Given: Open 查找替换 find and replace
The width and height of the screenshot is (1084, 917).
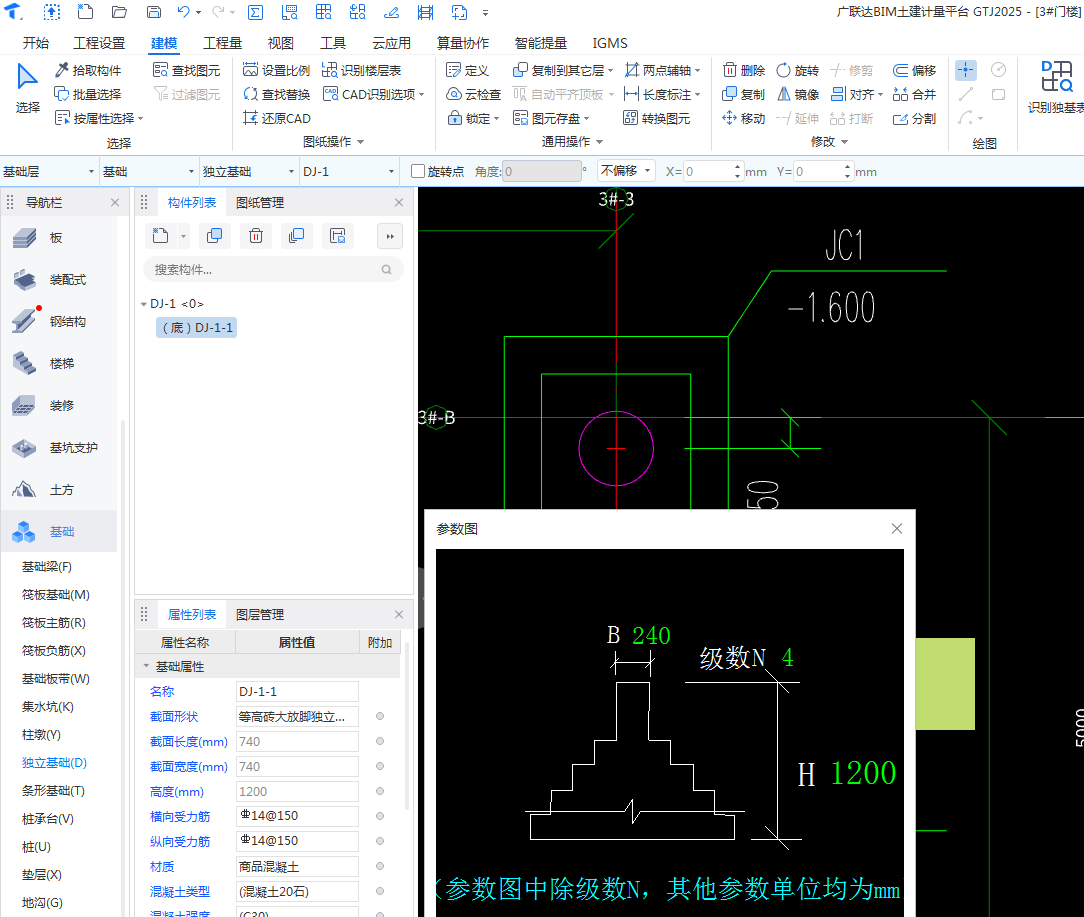Looking at the screenshot, I should click(x=277, y=95).
